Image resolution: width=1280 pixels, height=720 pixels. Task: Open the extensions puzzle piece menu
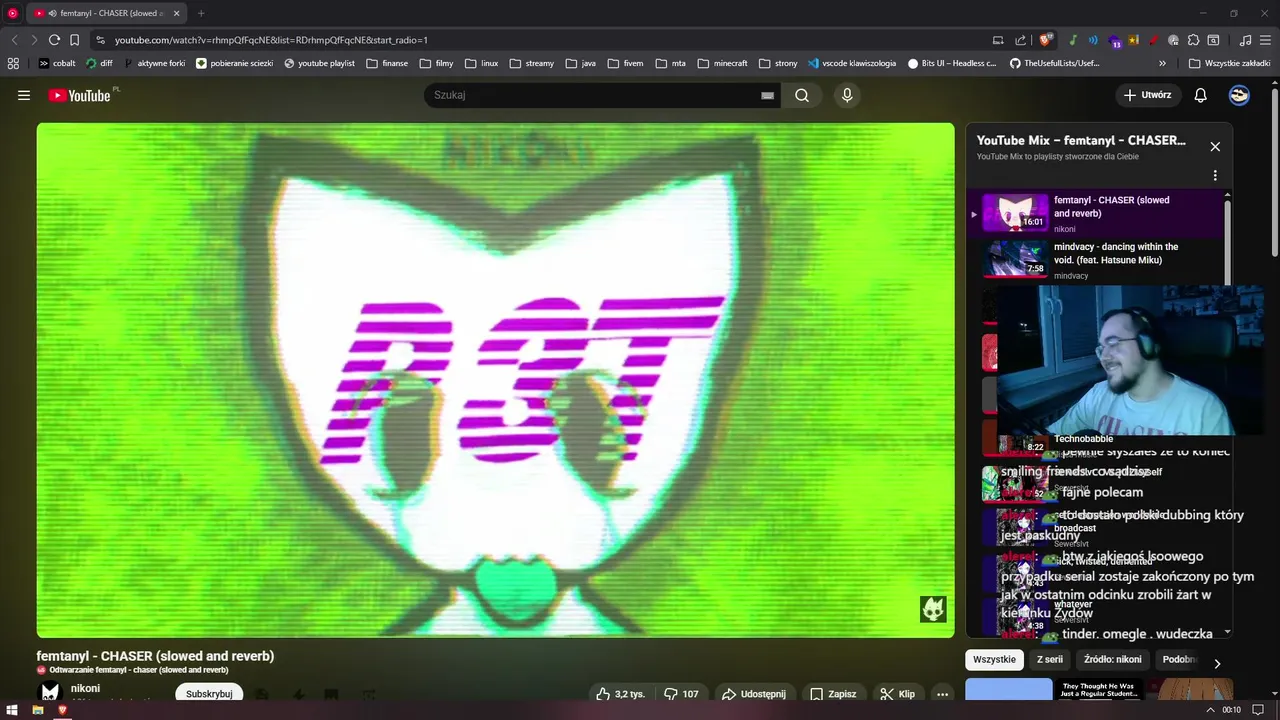(x=1193, y=40)
